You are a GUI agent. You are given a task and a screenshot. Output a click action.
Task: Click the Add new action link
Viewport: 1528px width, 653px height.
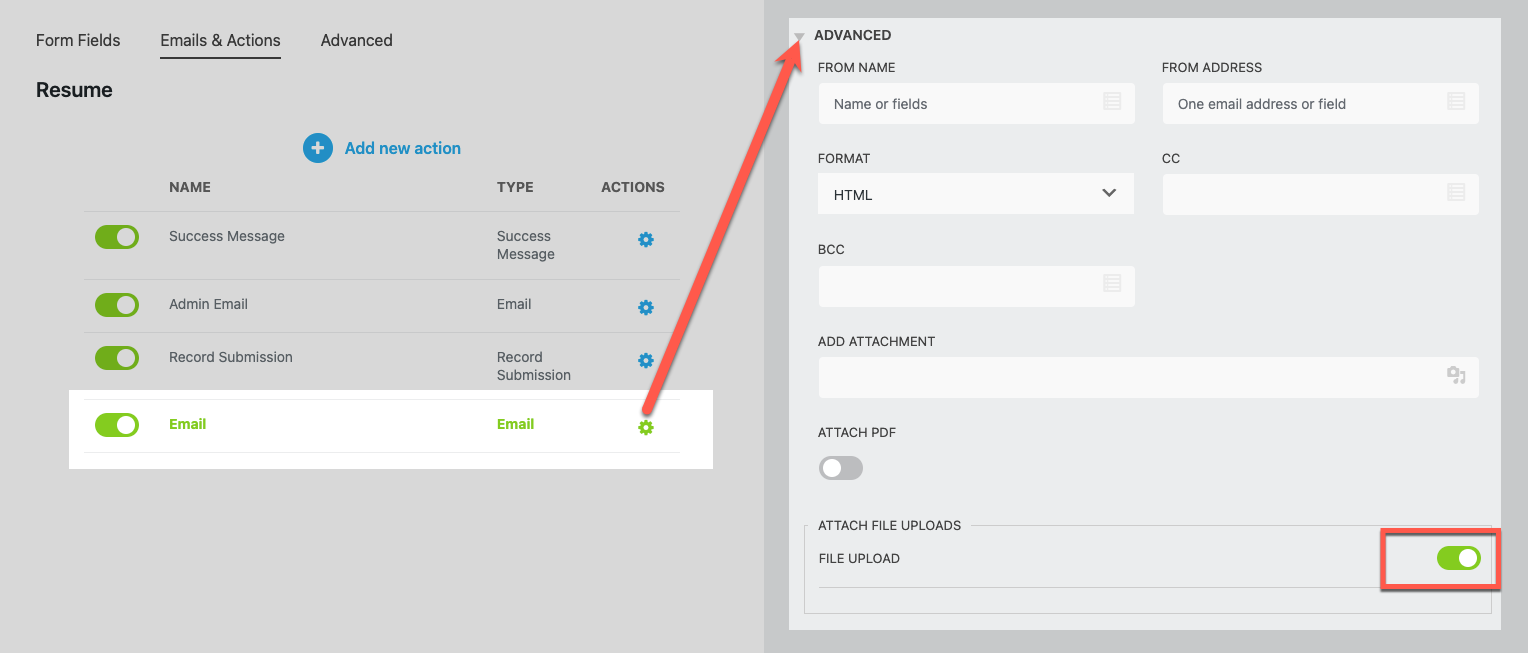click(x=402, y=148)
